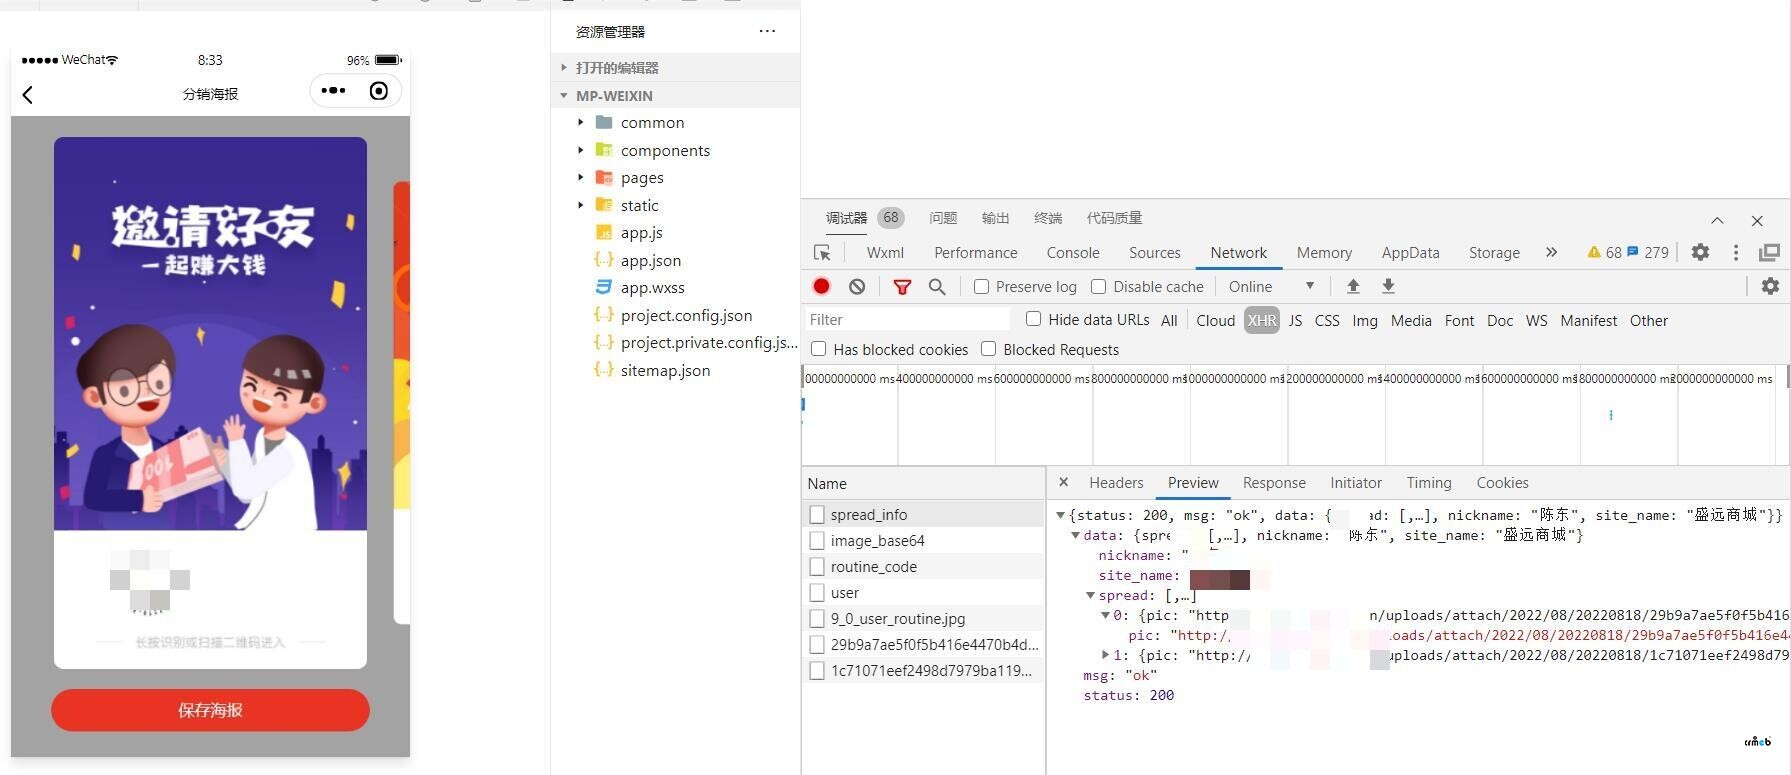1791x775 pixels.
Task: Export HAR file with the download arrow
Action: pyautogui.click(x=1388, y=286)
